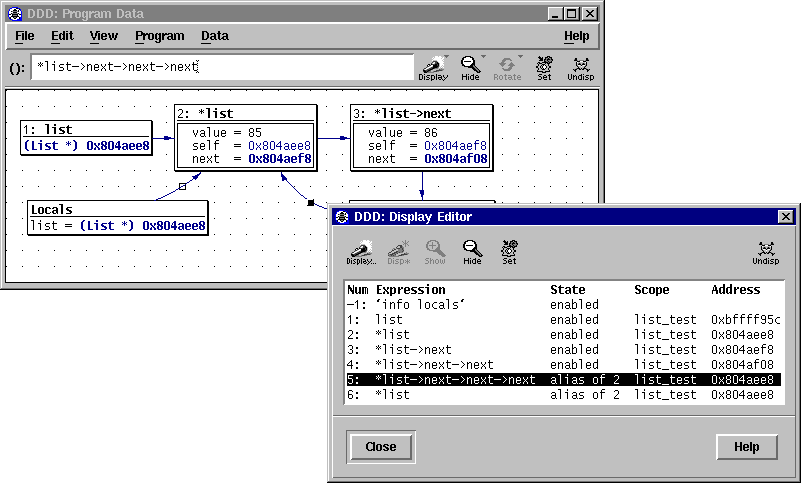
Task: Open the Help menu in Program Data window
Action: [576, 36]
